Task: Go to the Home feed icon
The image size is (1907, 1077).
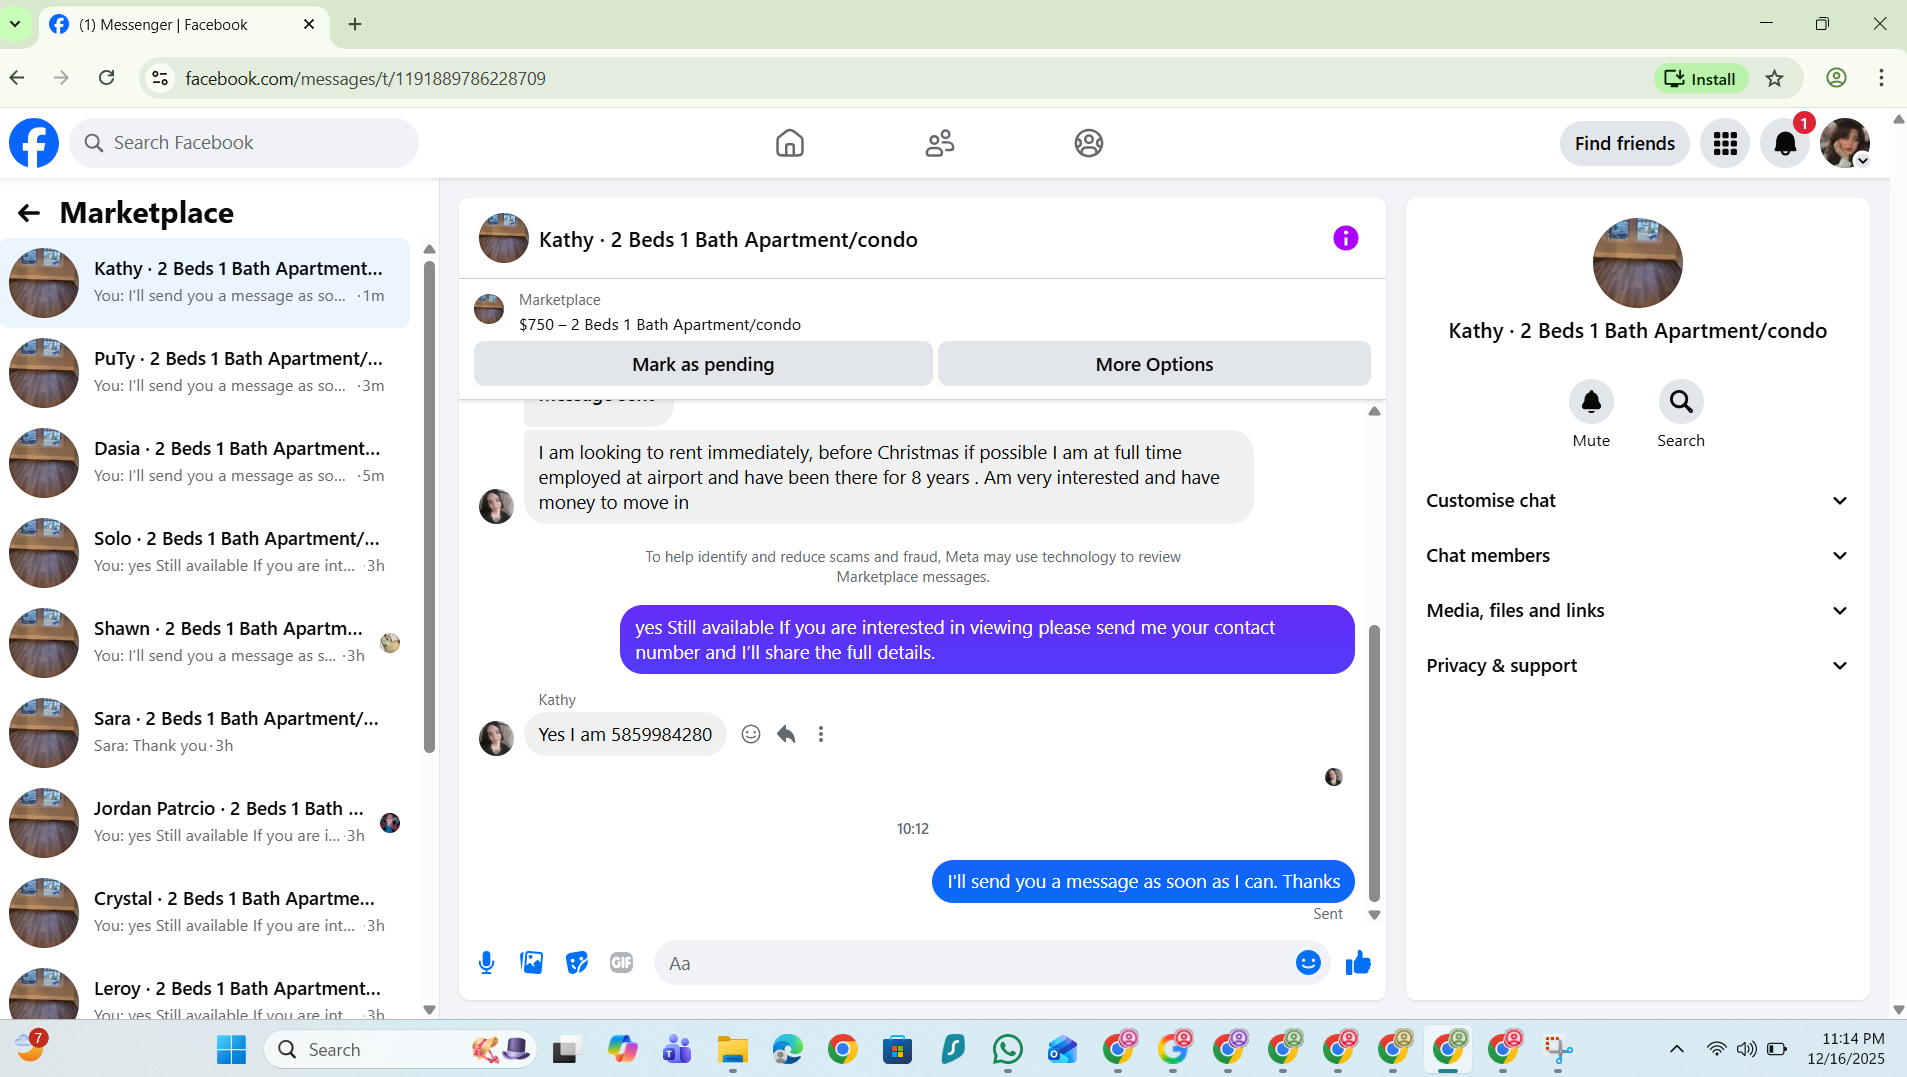Action: pos(789,143)
